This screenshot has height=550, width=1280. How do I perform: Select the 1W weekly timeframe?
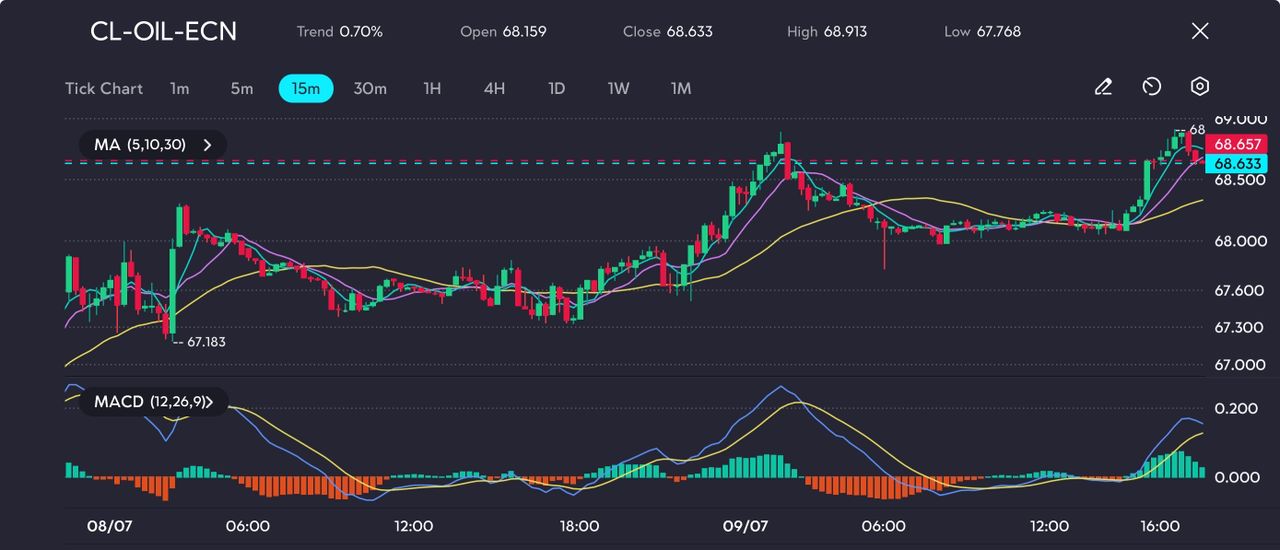[x=619, y=88]
